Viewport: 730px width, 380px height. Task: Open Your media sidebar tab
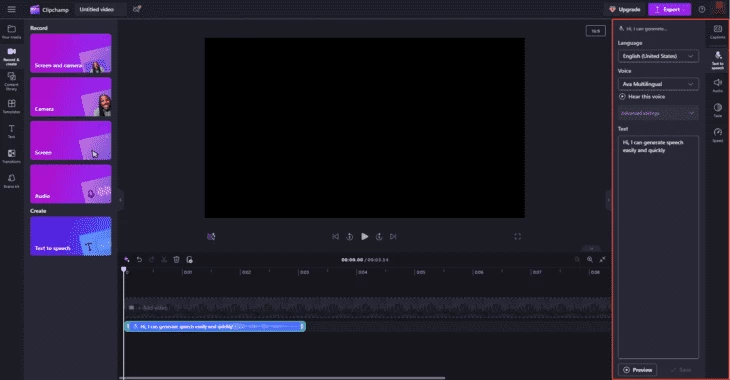12,32
